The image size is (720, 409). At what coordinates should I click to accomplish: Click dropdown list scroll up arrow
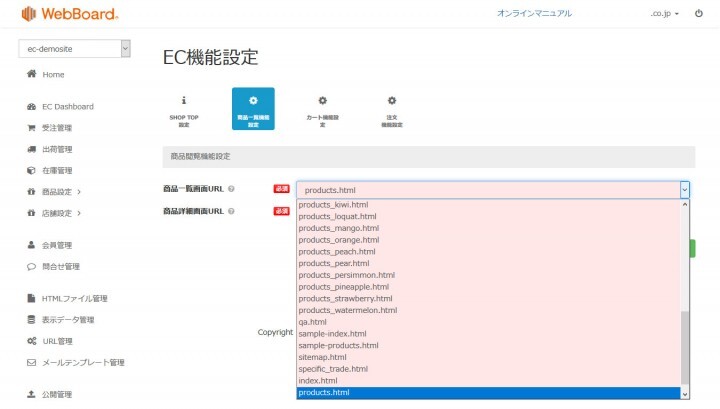pos(685,204)
